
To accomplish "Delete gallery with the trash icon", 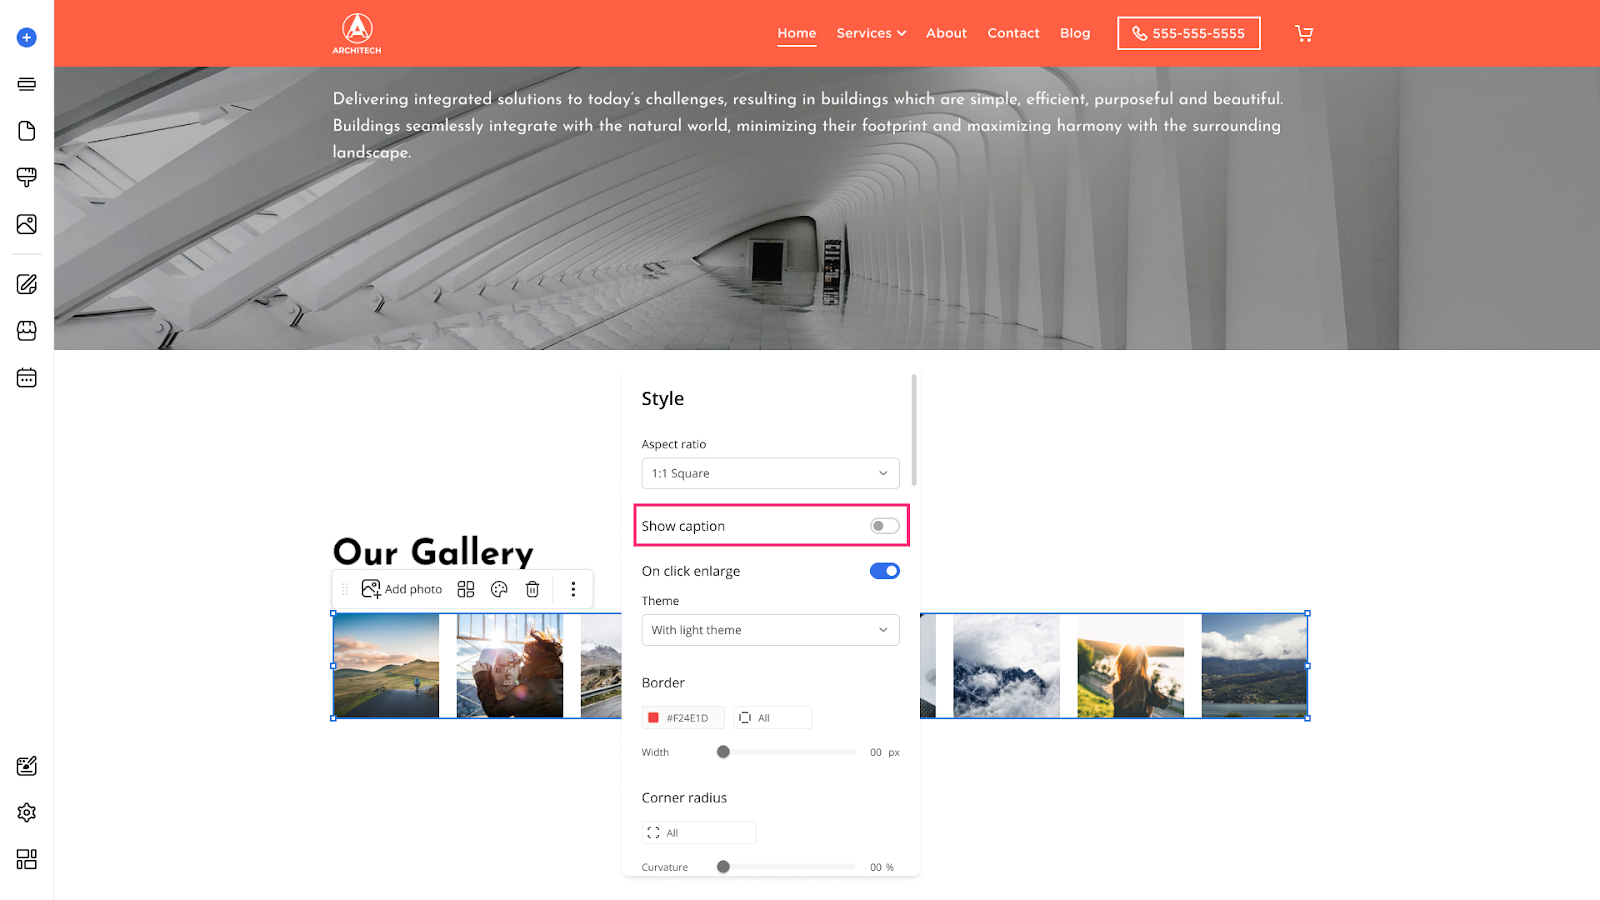I will 533,589.
